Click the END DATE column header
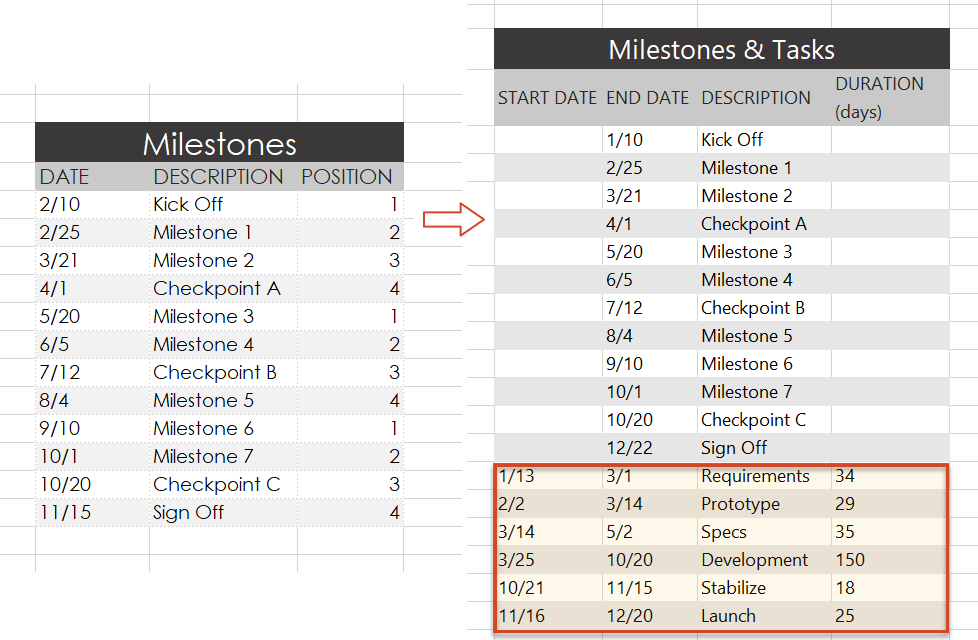978x640 pixels. coord(647,97)
